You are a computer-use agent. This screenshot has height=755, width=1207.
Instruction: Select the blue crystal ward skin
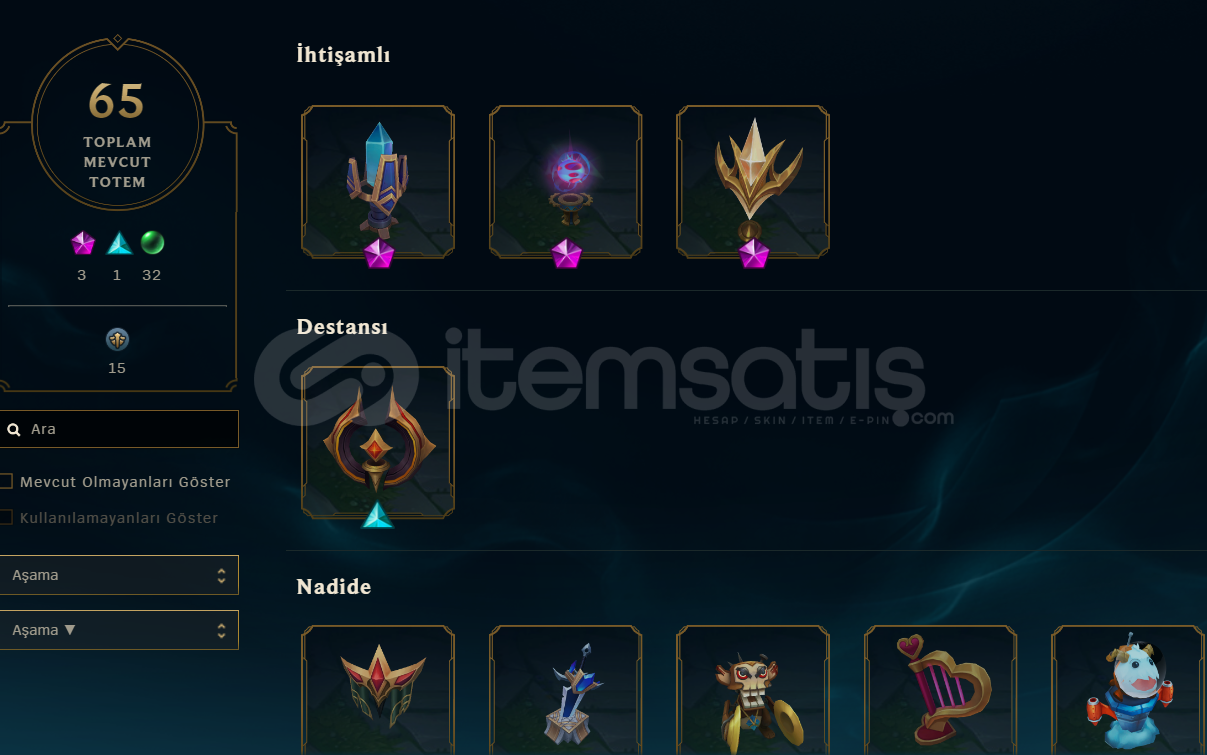(378, 182)
